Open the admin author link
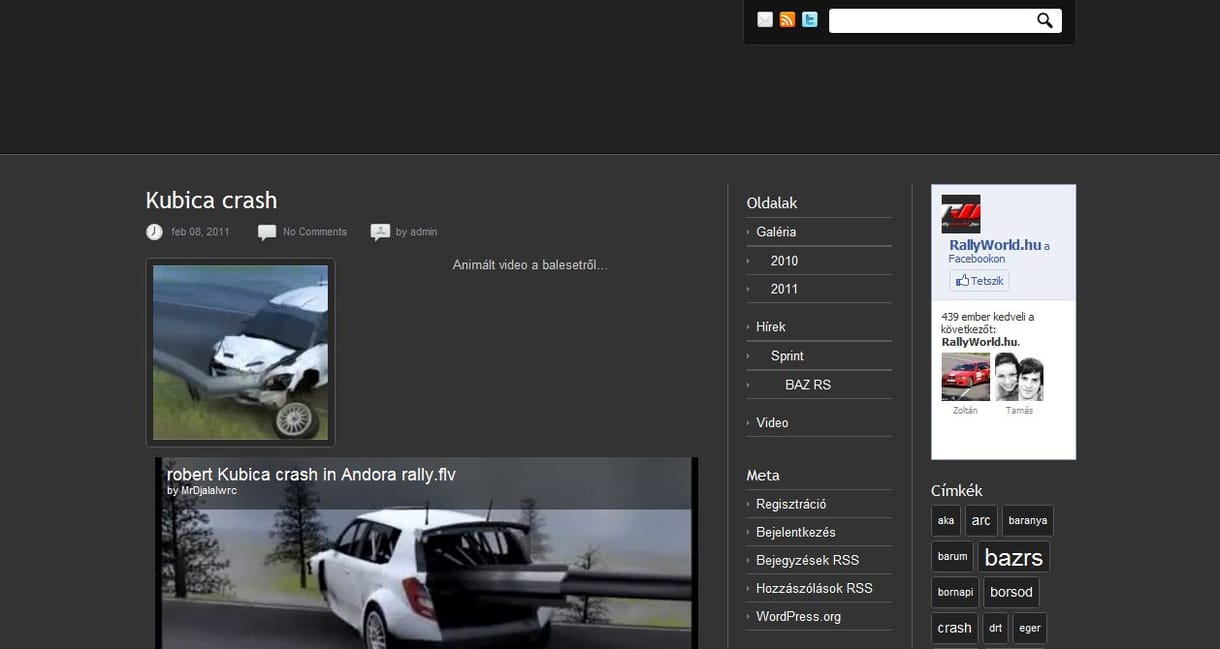The height and width of the screenshot is (649, 1220). pos(423,232)
